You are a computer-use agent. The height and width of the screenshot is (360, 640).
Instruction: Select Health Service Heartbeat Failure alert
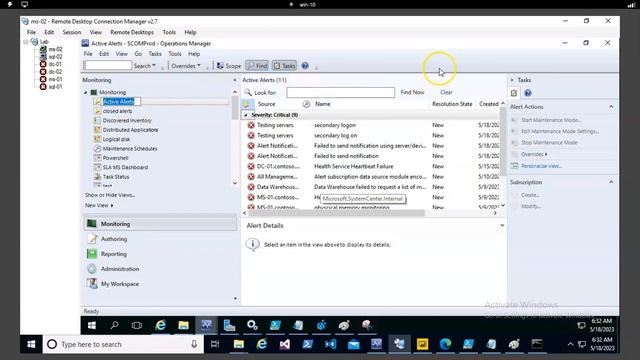coord(371,167)
